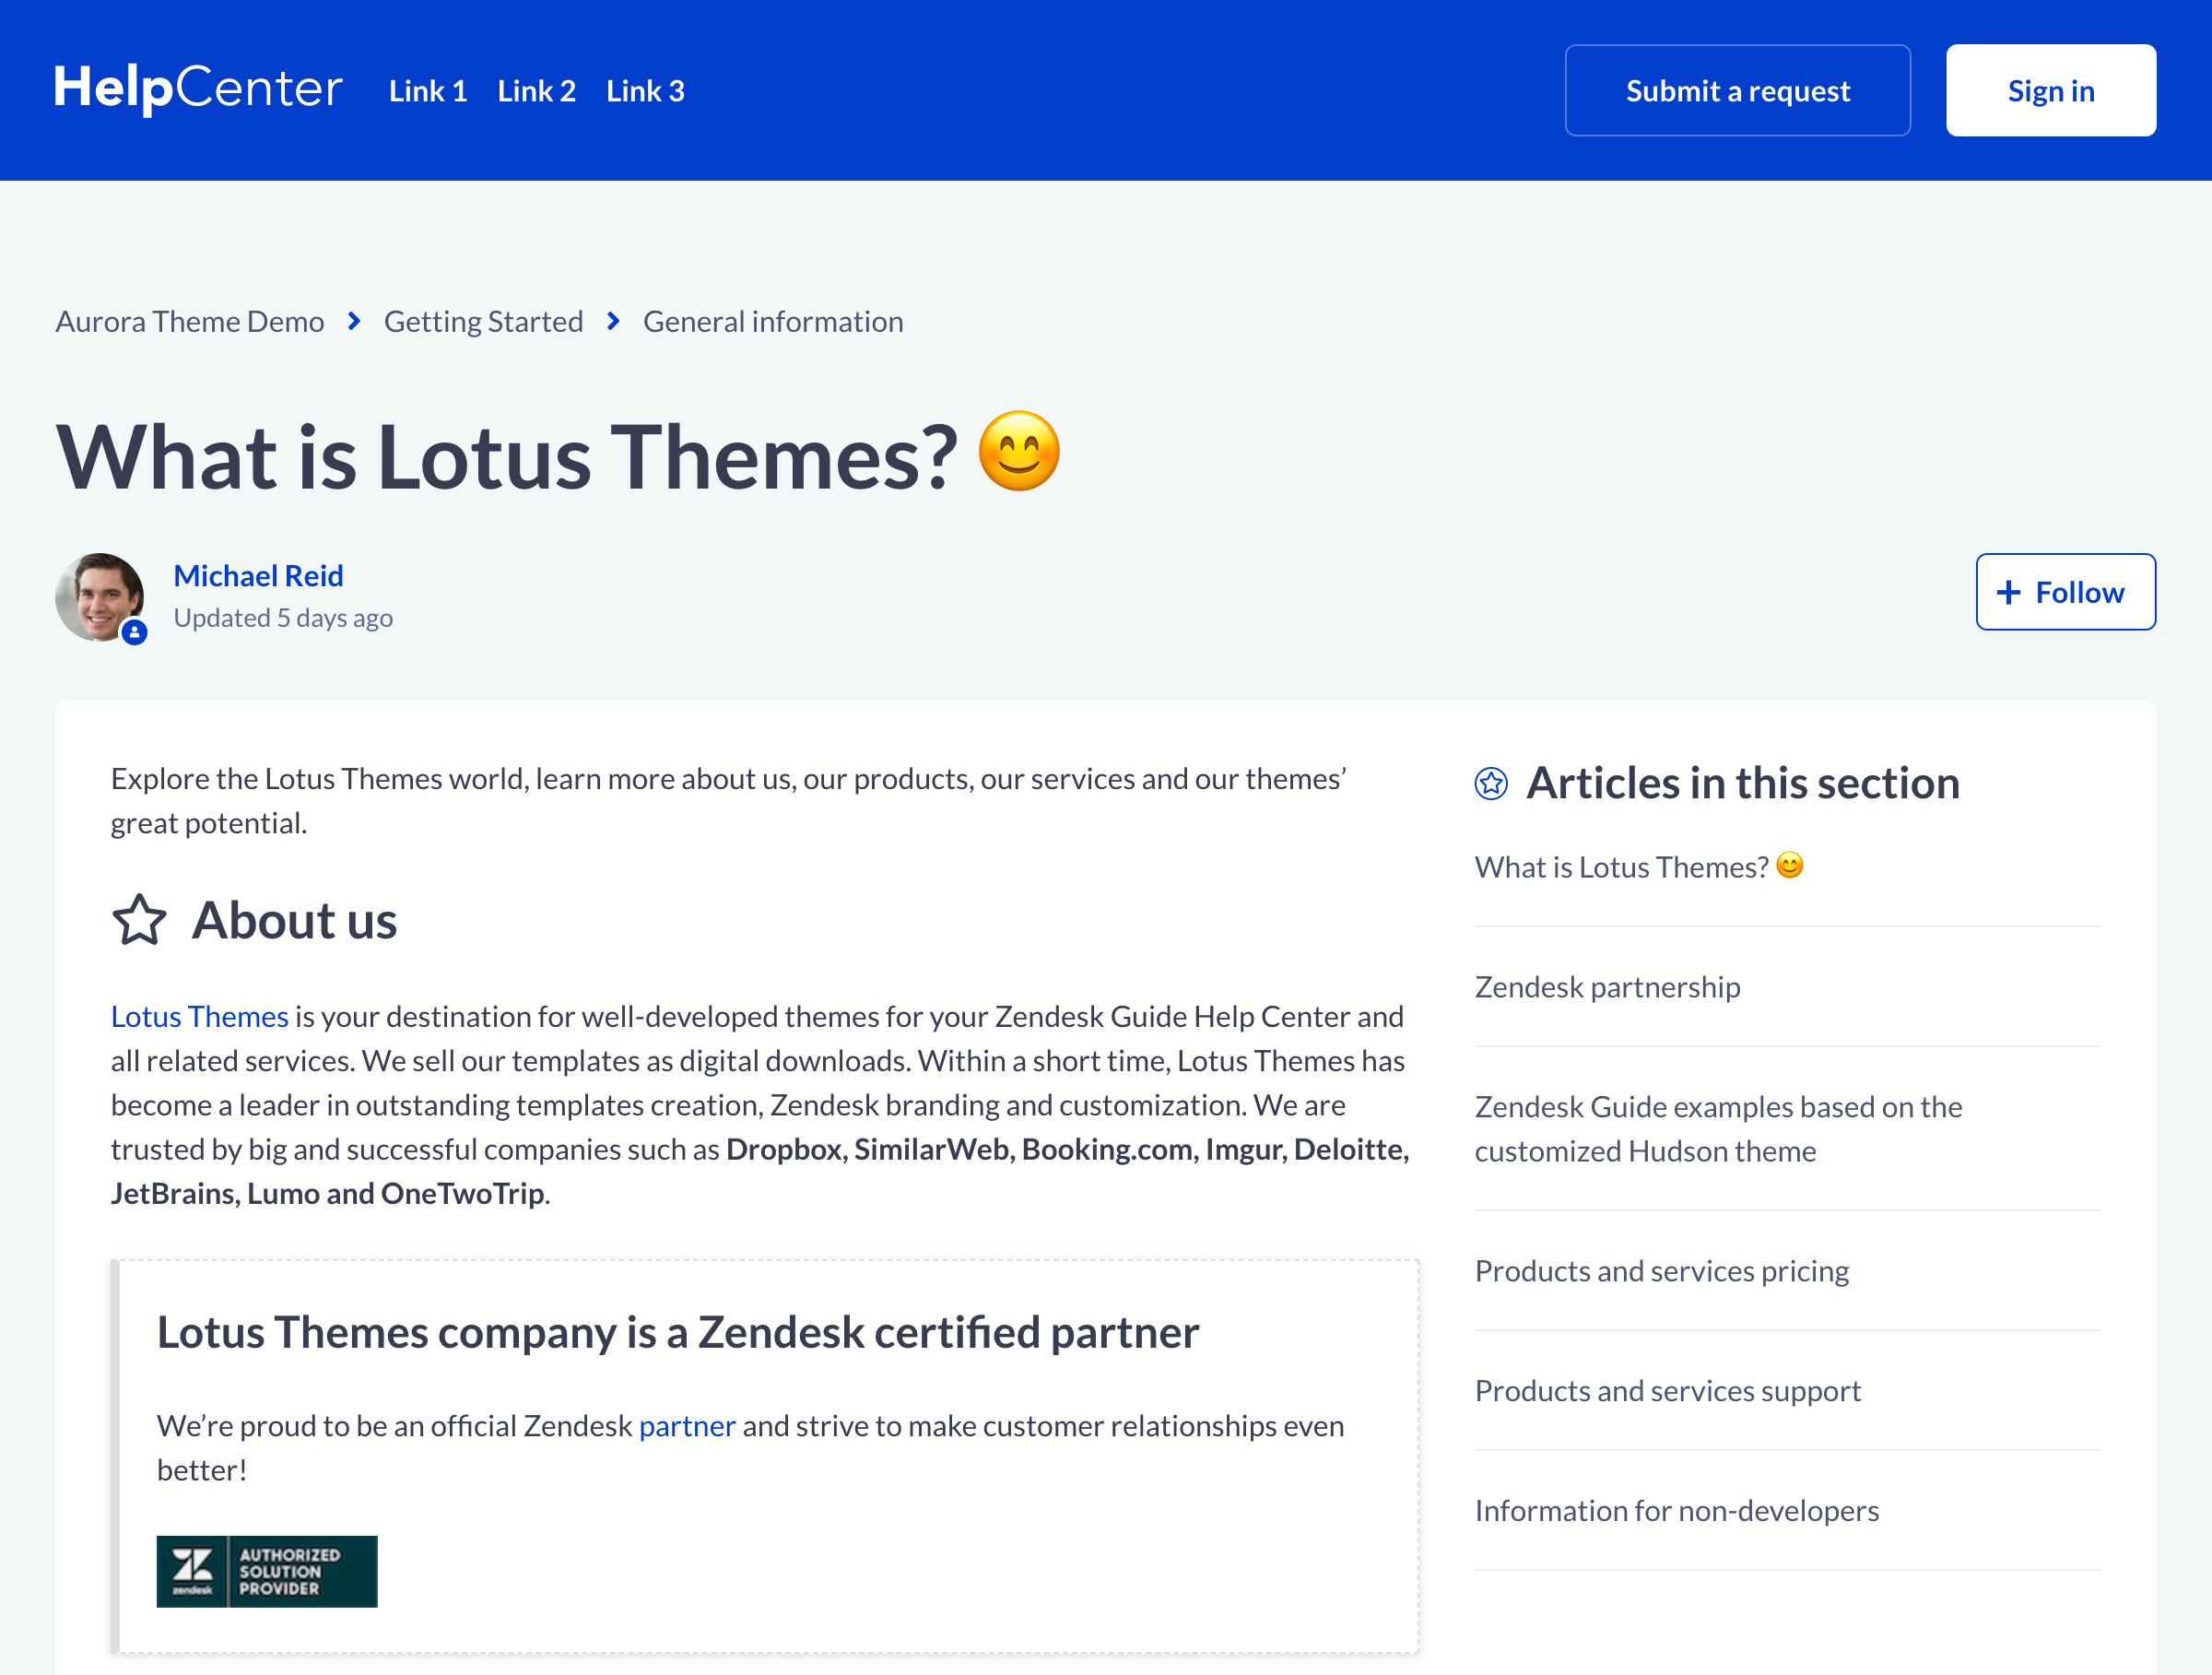Go to the Getting Started breadcrumb

coord(483,322)
